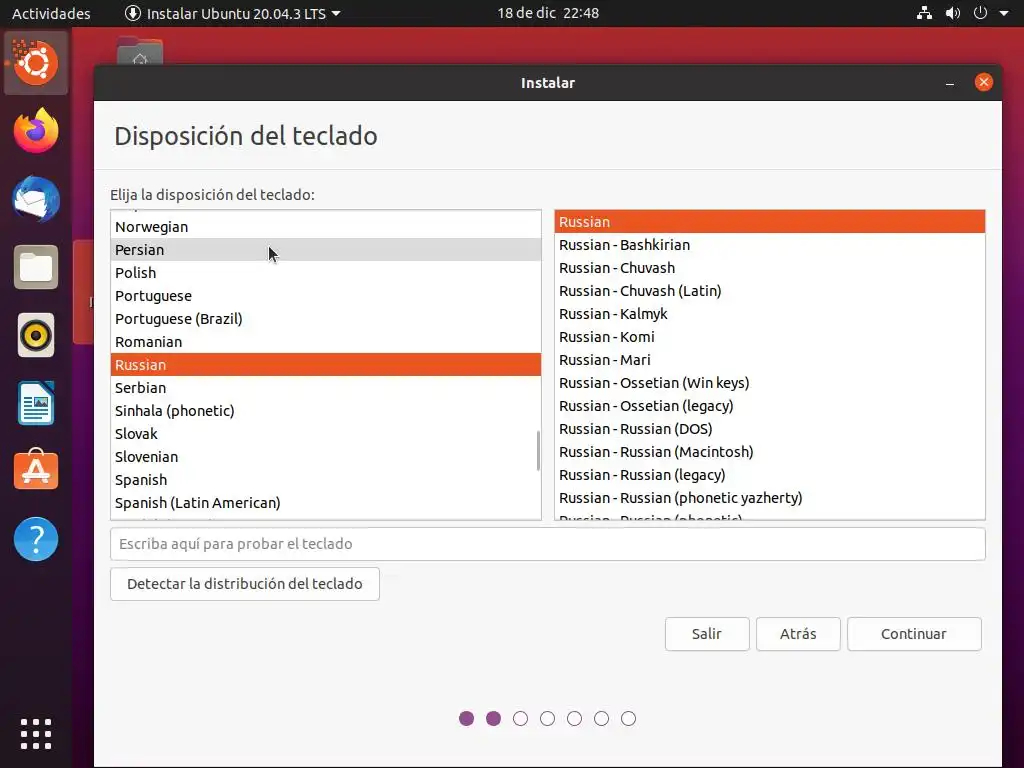This screenshot has height=768, width=1024.
Task: Select Polish in the layout list
Action: 326,273
